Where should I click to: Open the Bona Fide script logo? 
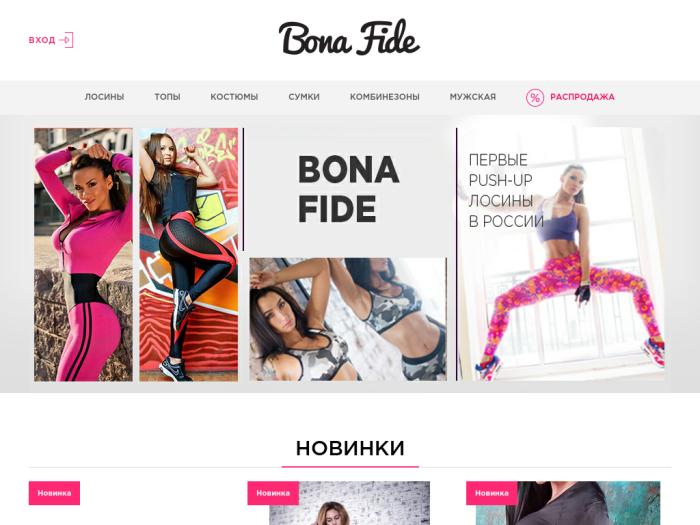[349, 38]
